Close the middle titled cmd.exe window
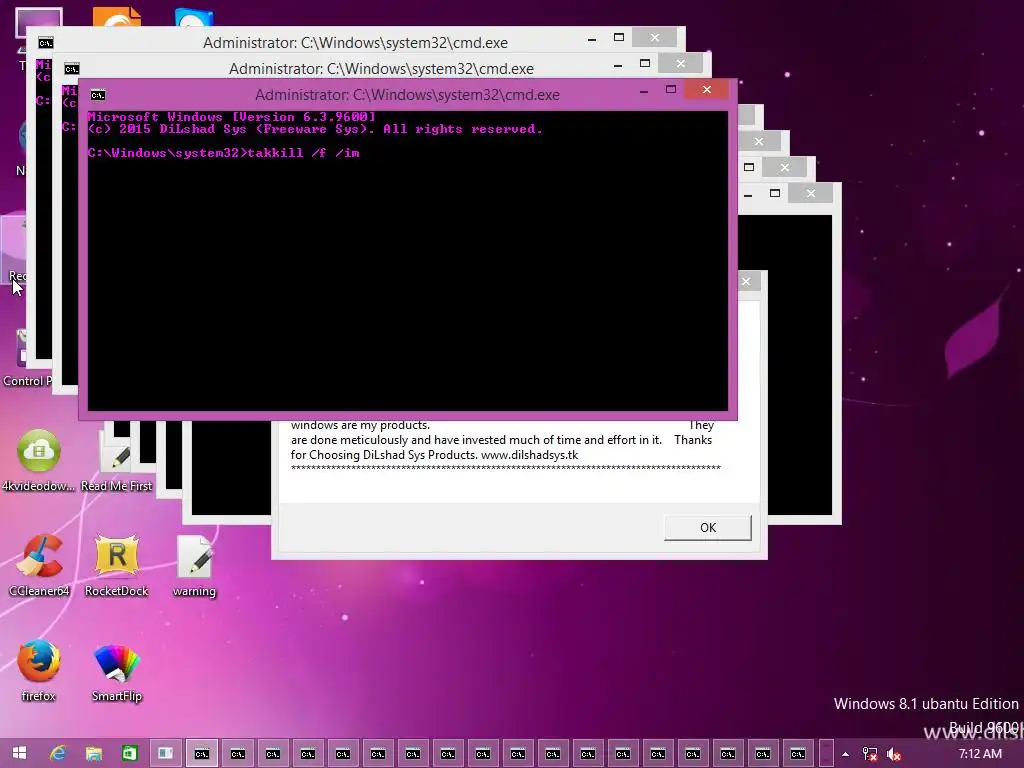Screen dimensions: 1024x768 [680, 63]
